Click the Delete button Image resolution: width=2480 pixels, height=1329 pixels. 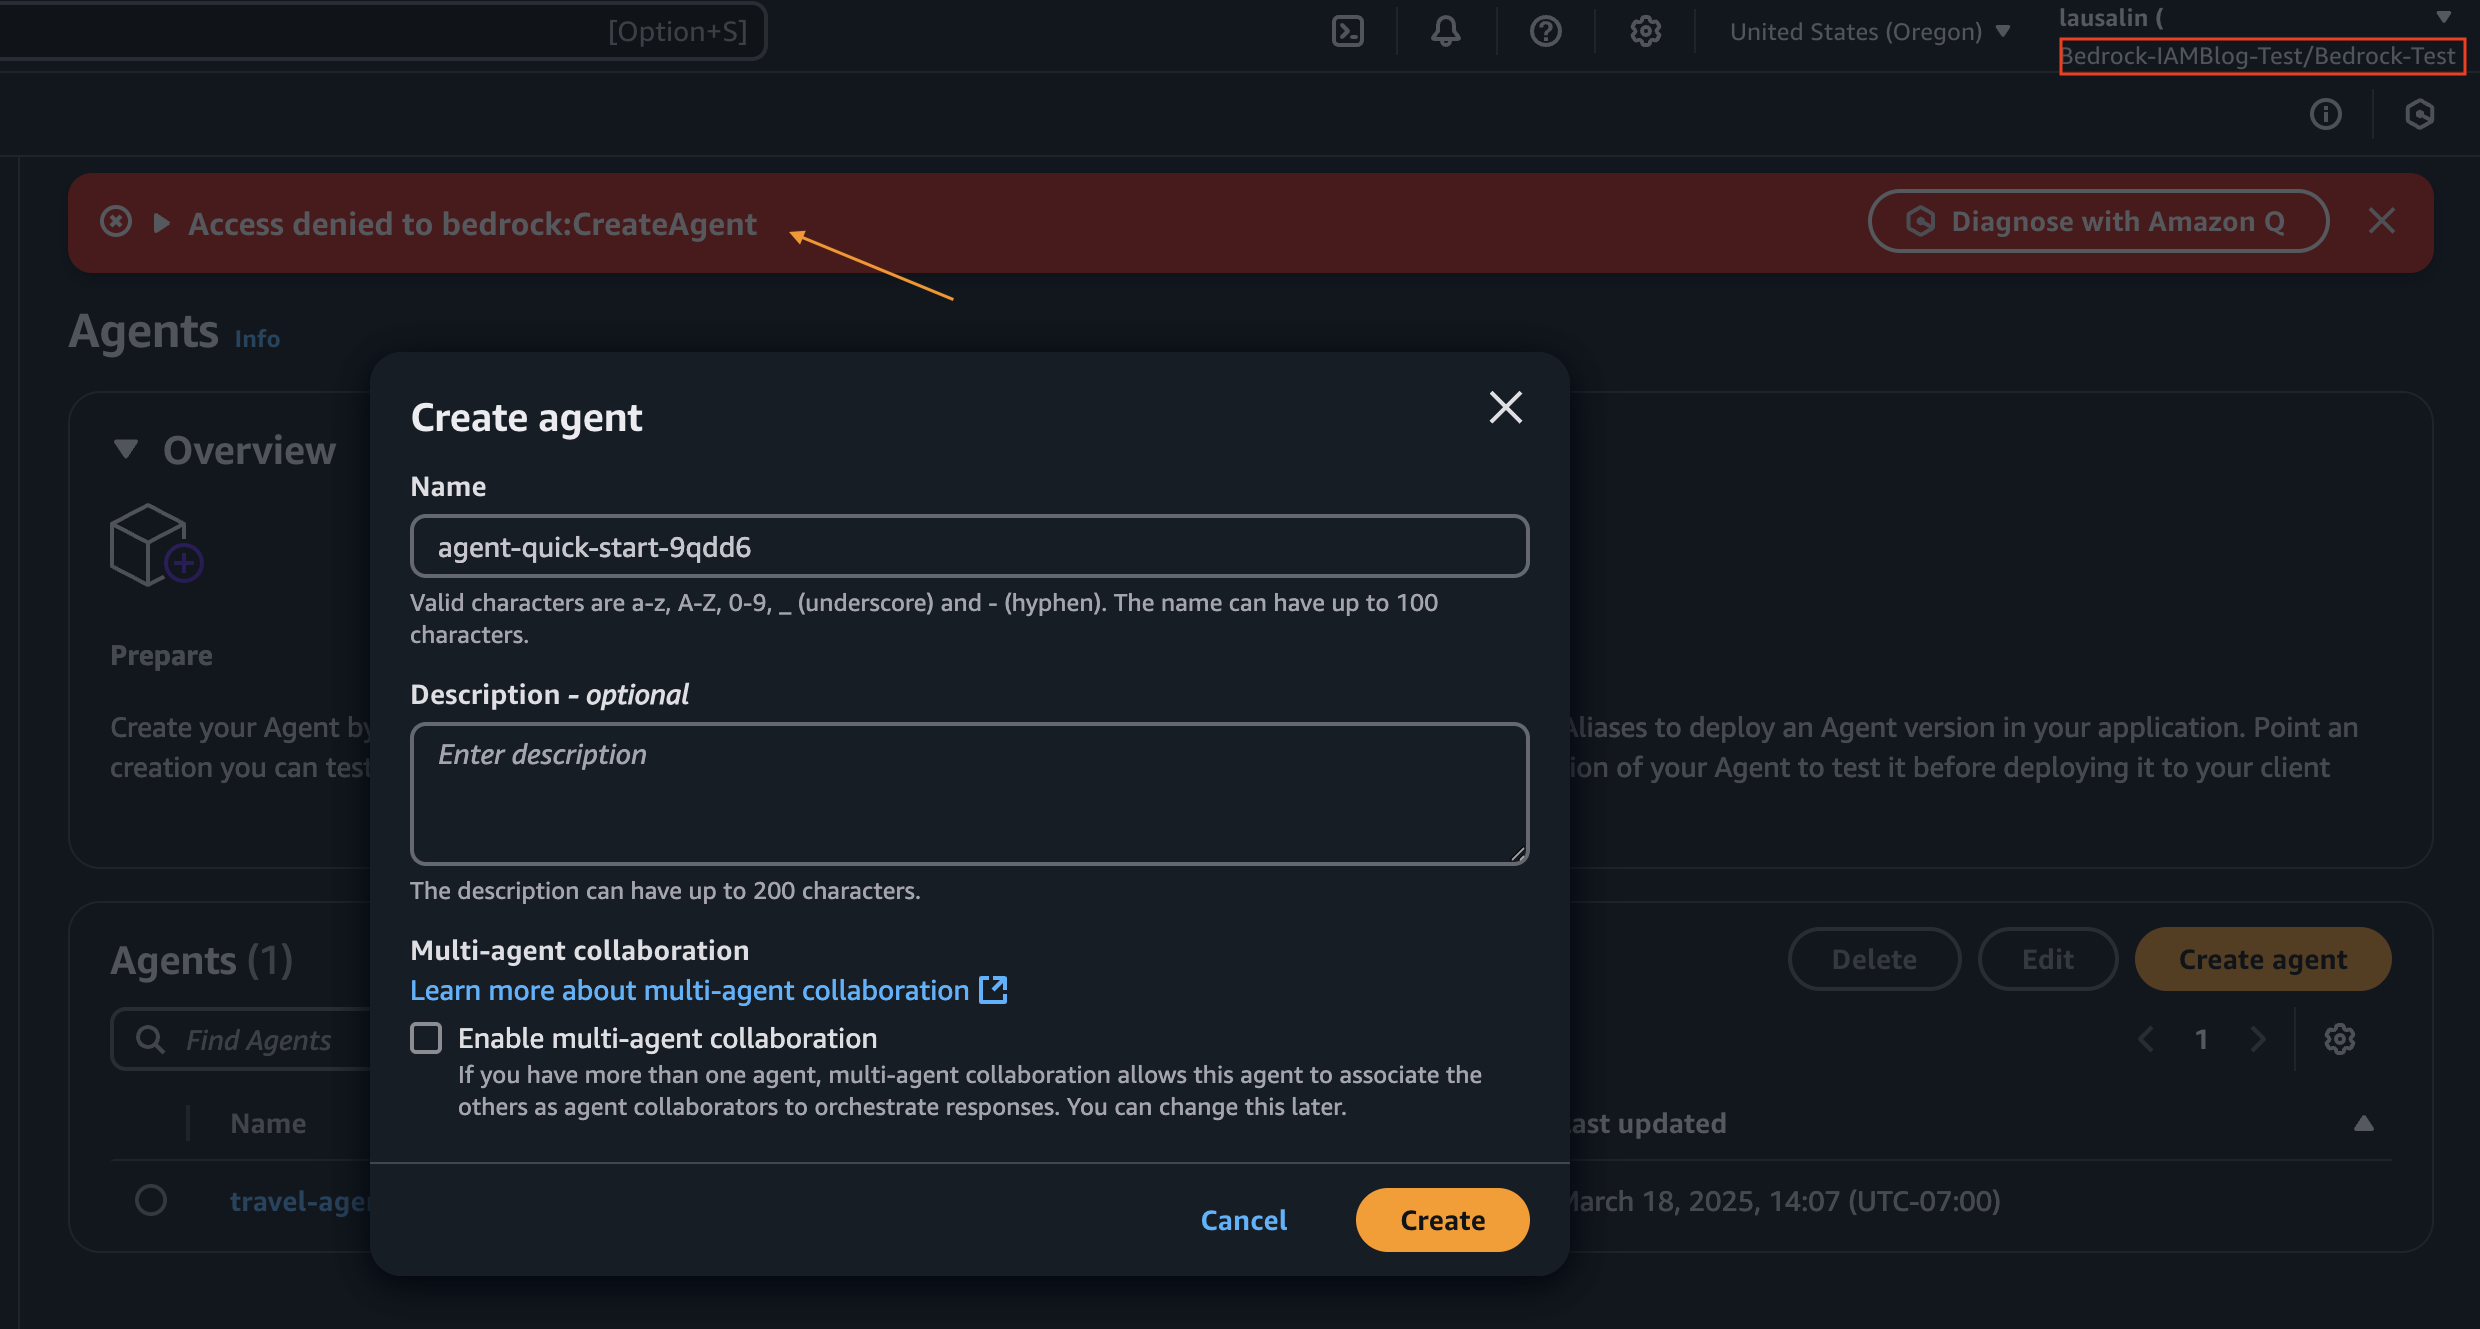pos(1874,959)
